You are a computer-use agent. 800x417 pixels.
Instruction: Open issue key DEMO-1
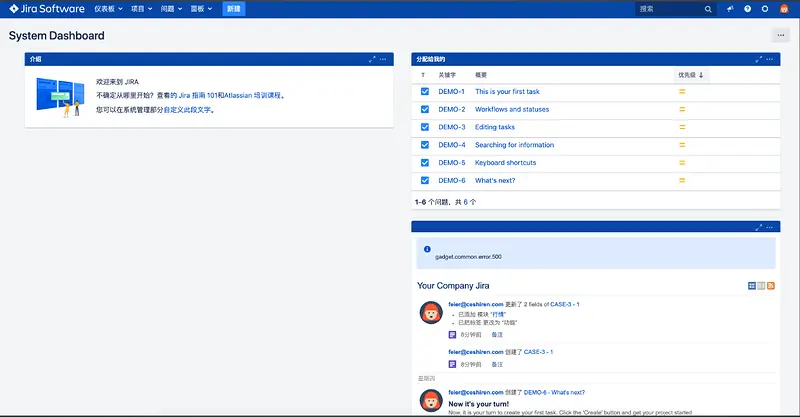pyautogui.click(x=452, y=91)
